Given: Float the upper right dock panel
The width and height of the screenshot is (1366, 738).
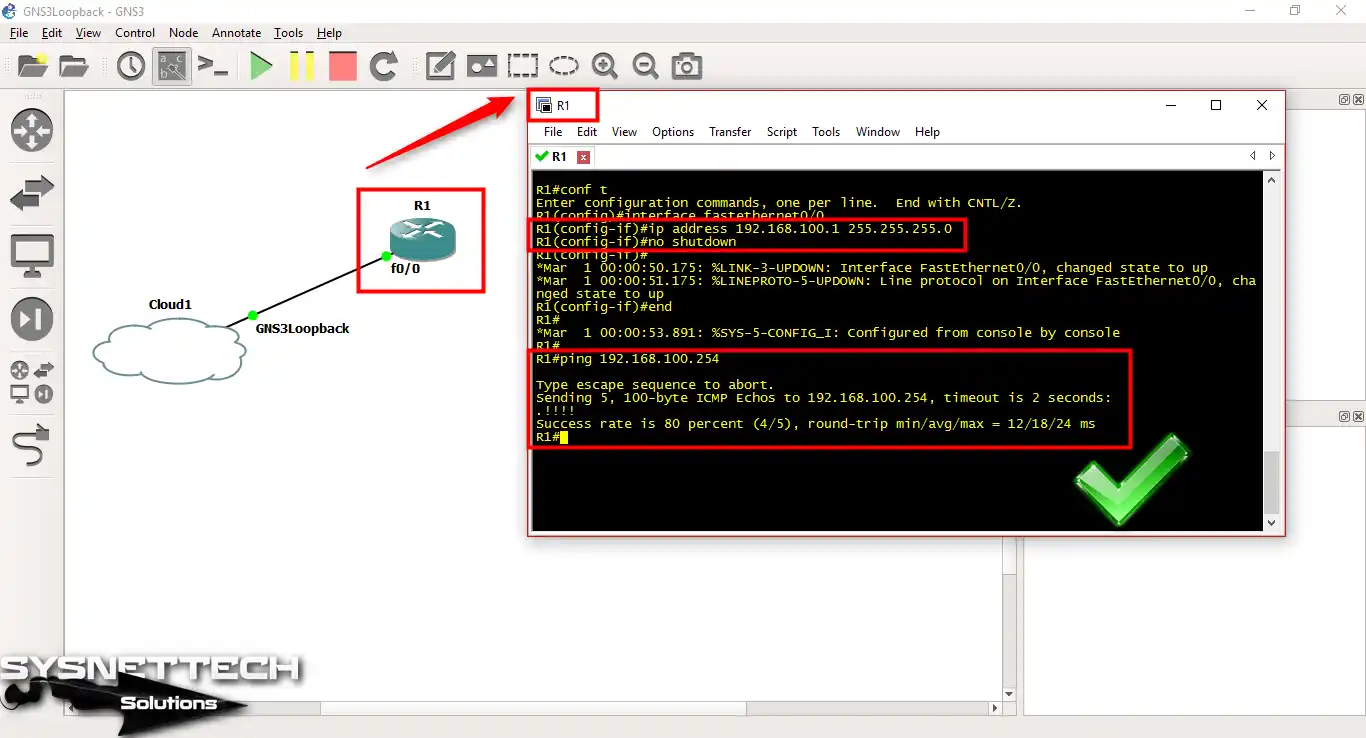Looking at the screenshot, I should click(x=1345, y=99).
